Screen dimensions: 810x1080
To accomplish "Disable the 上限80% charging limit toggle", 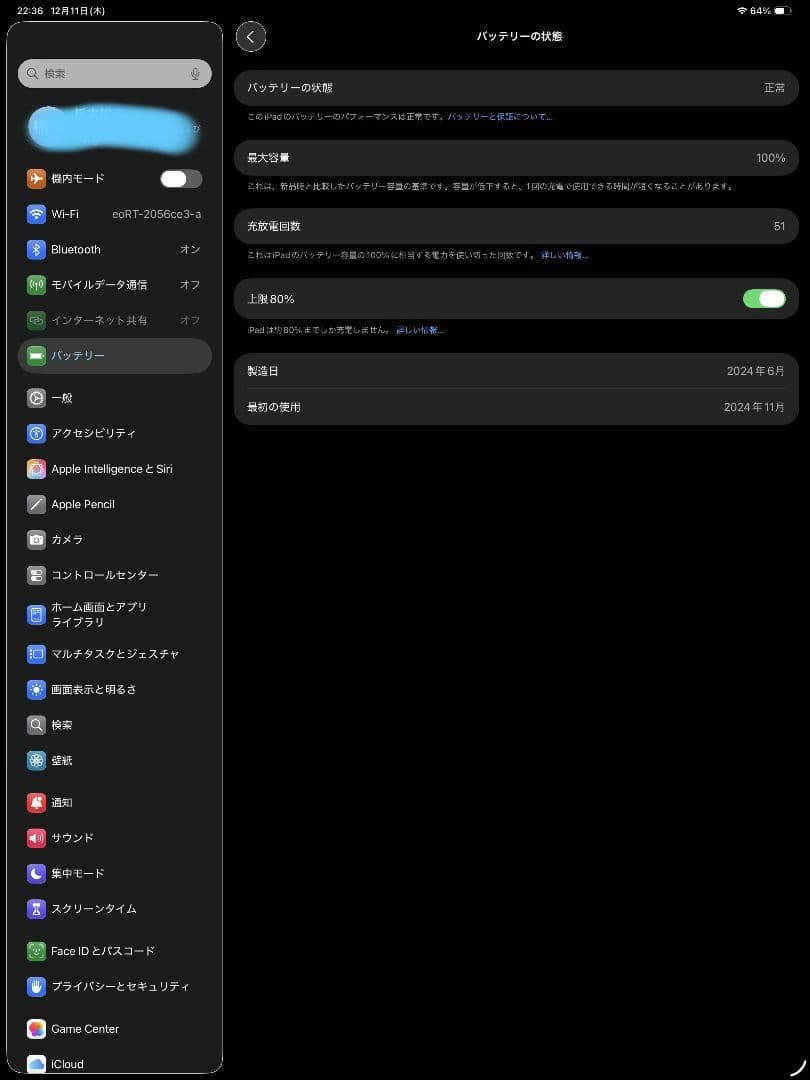I will (x=764, y=298).
